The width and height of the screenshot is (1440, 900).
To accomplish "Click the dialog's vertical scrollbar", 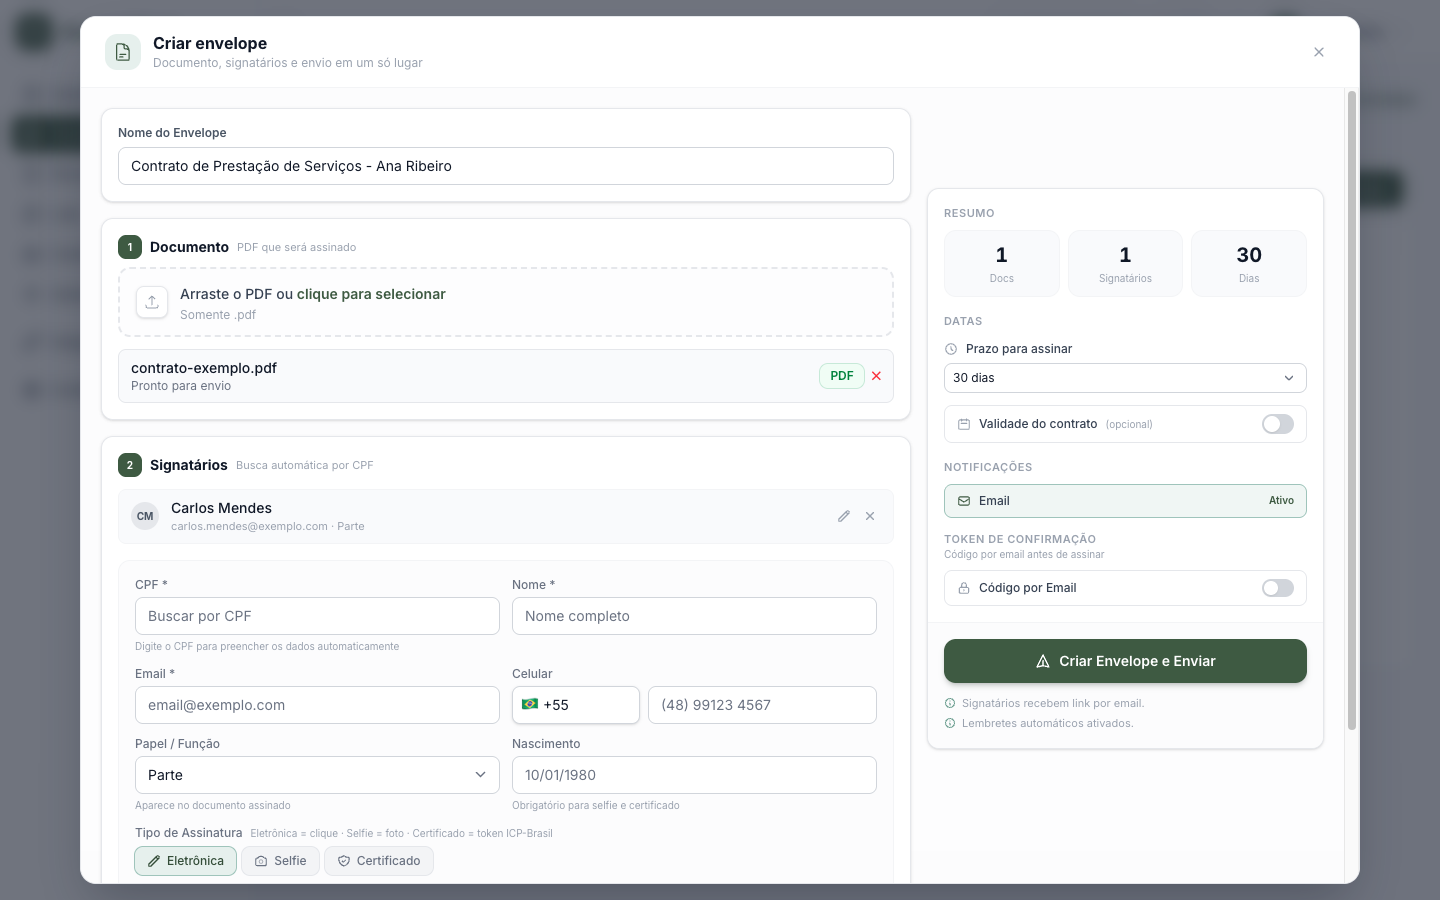I will [1352, 410].
